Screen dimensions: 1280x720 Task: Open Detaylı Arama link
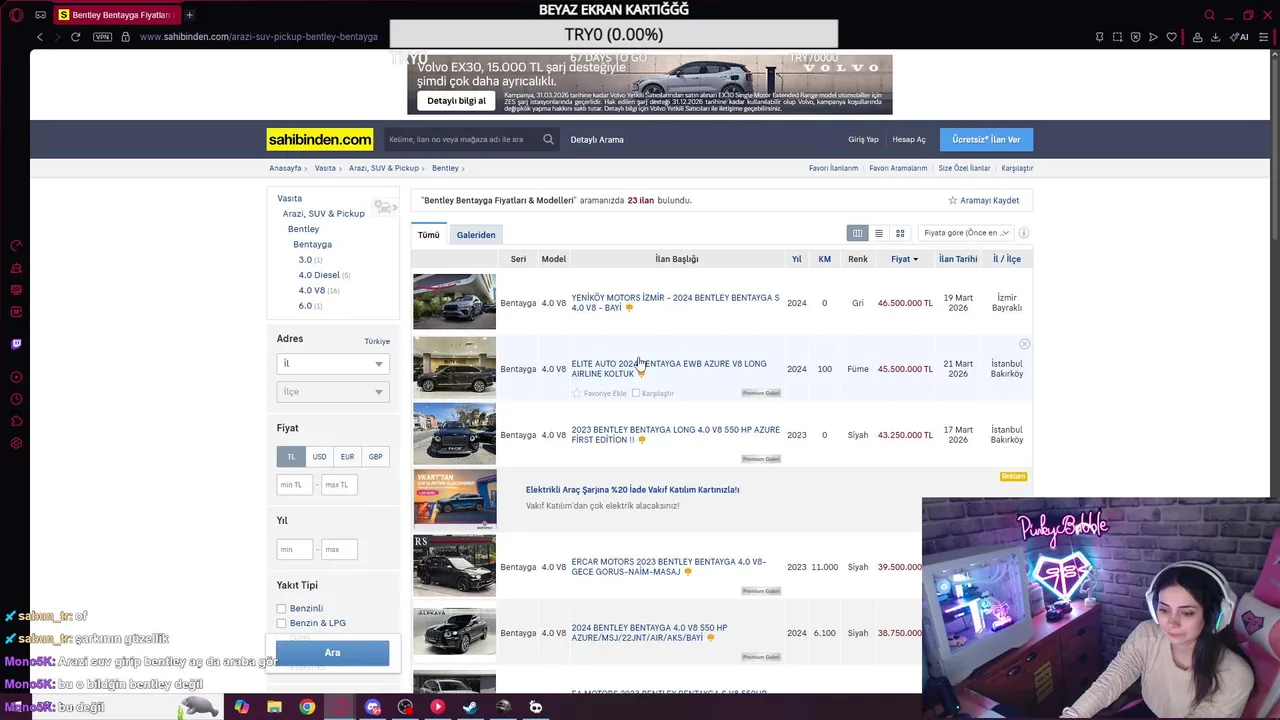(597, 139)
